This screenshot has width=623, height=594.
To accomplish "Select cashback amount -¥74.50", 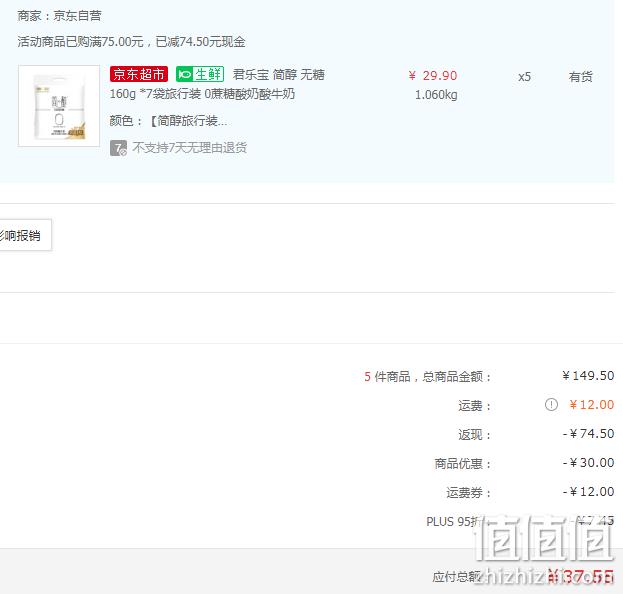I will coord(588,434).
